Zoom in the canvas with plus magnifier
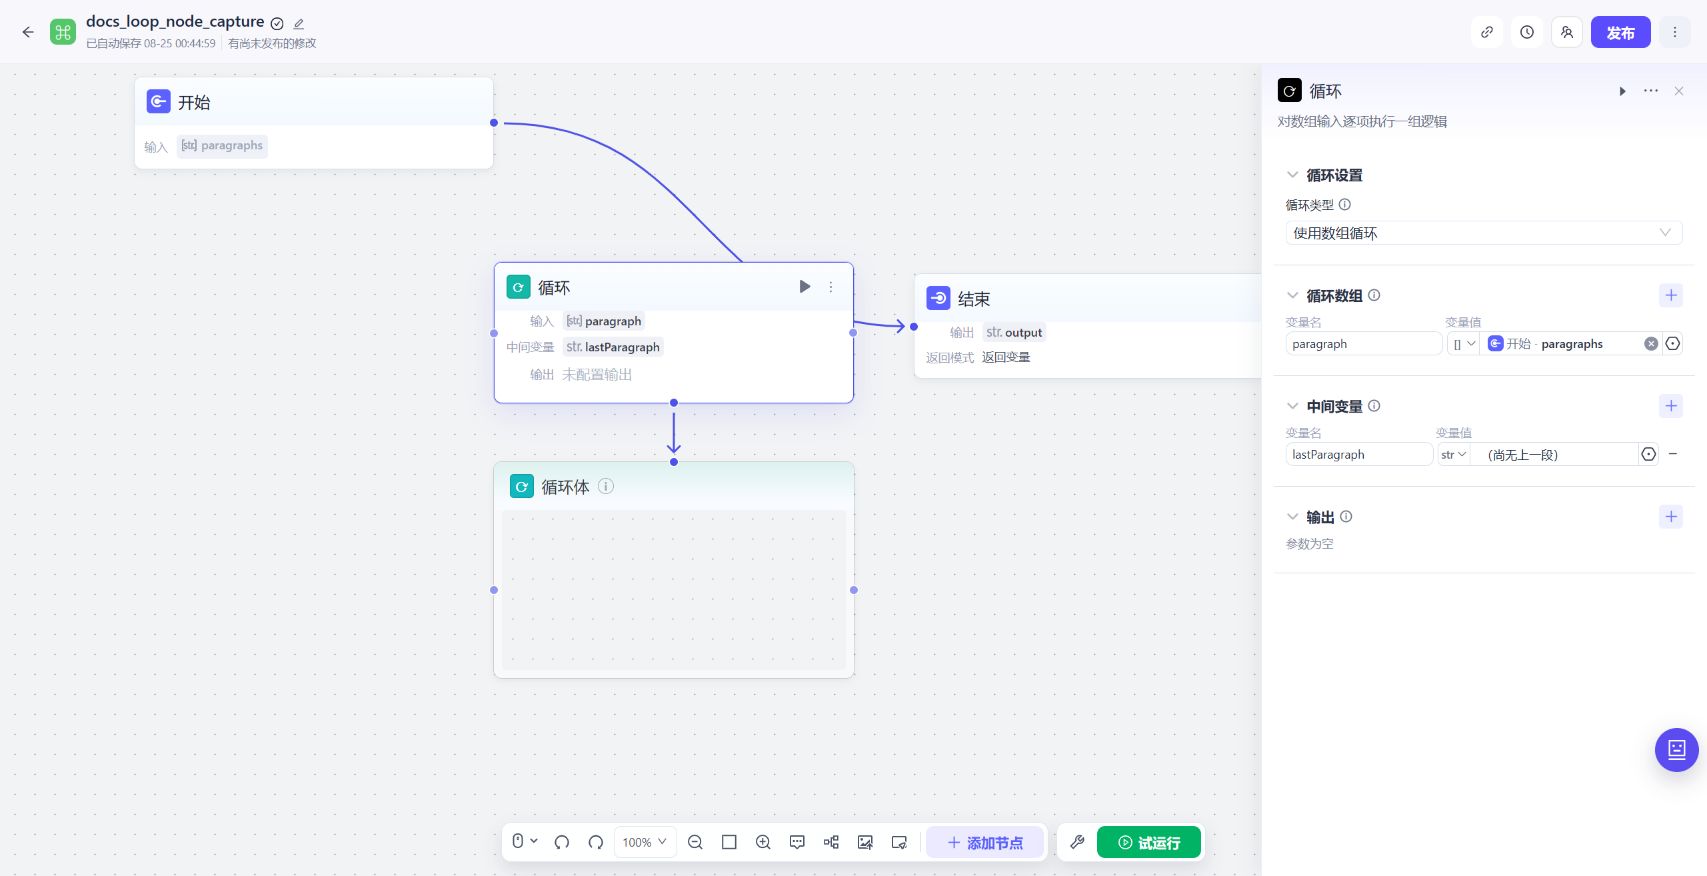Viewport: 1707px width, 876px height. (x=763, y=842)
